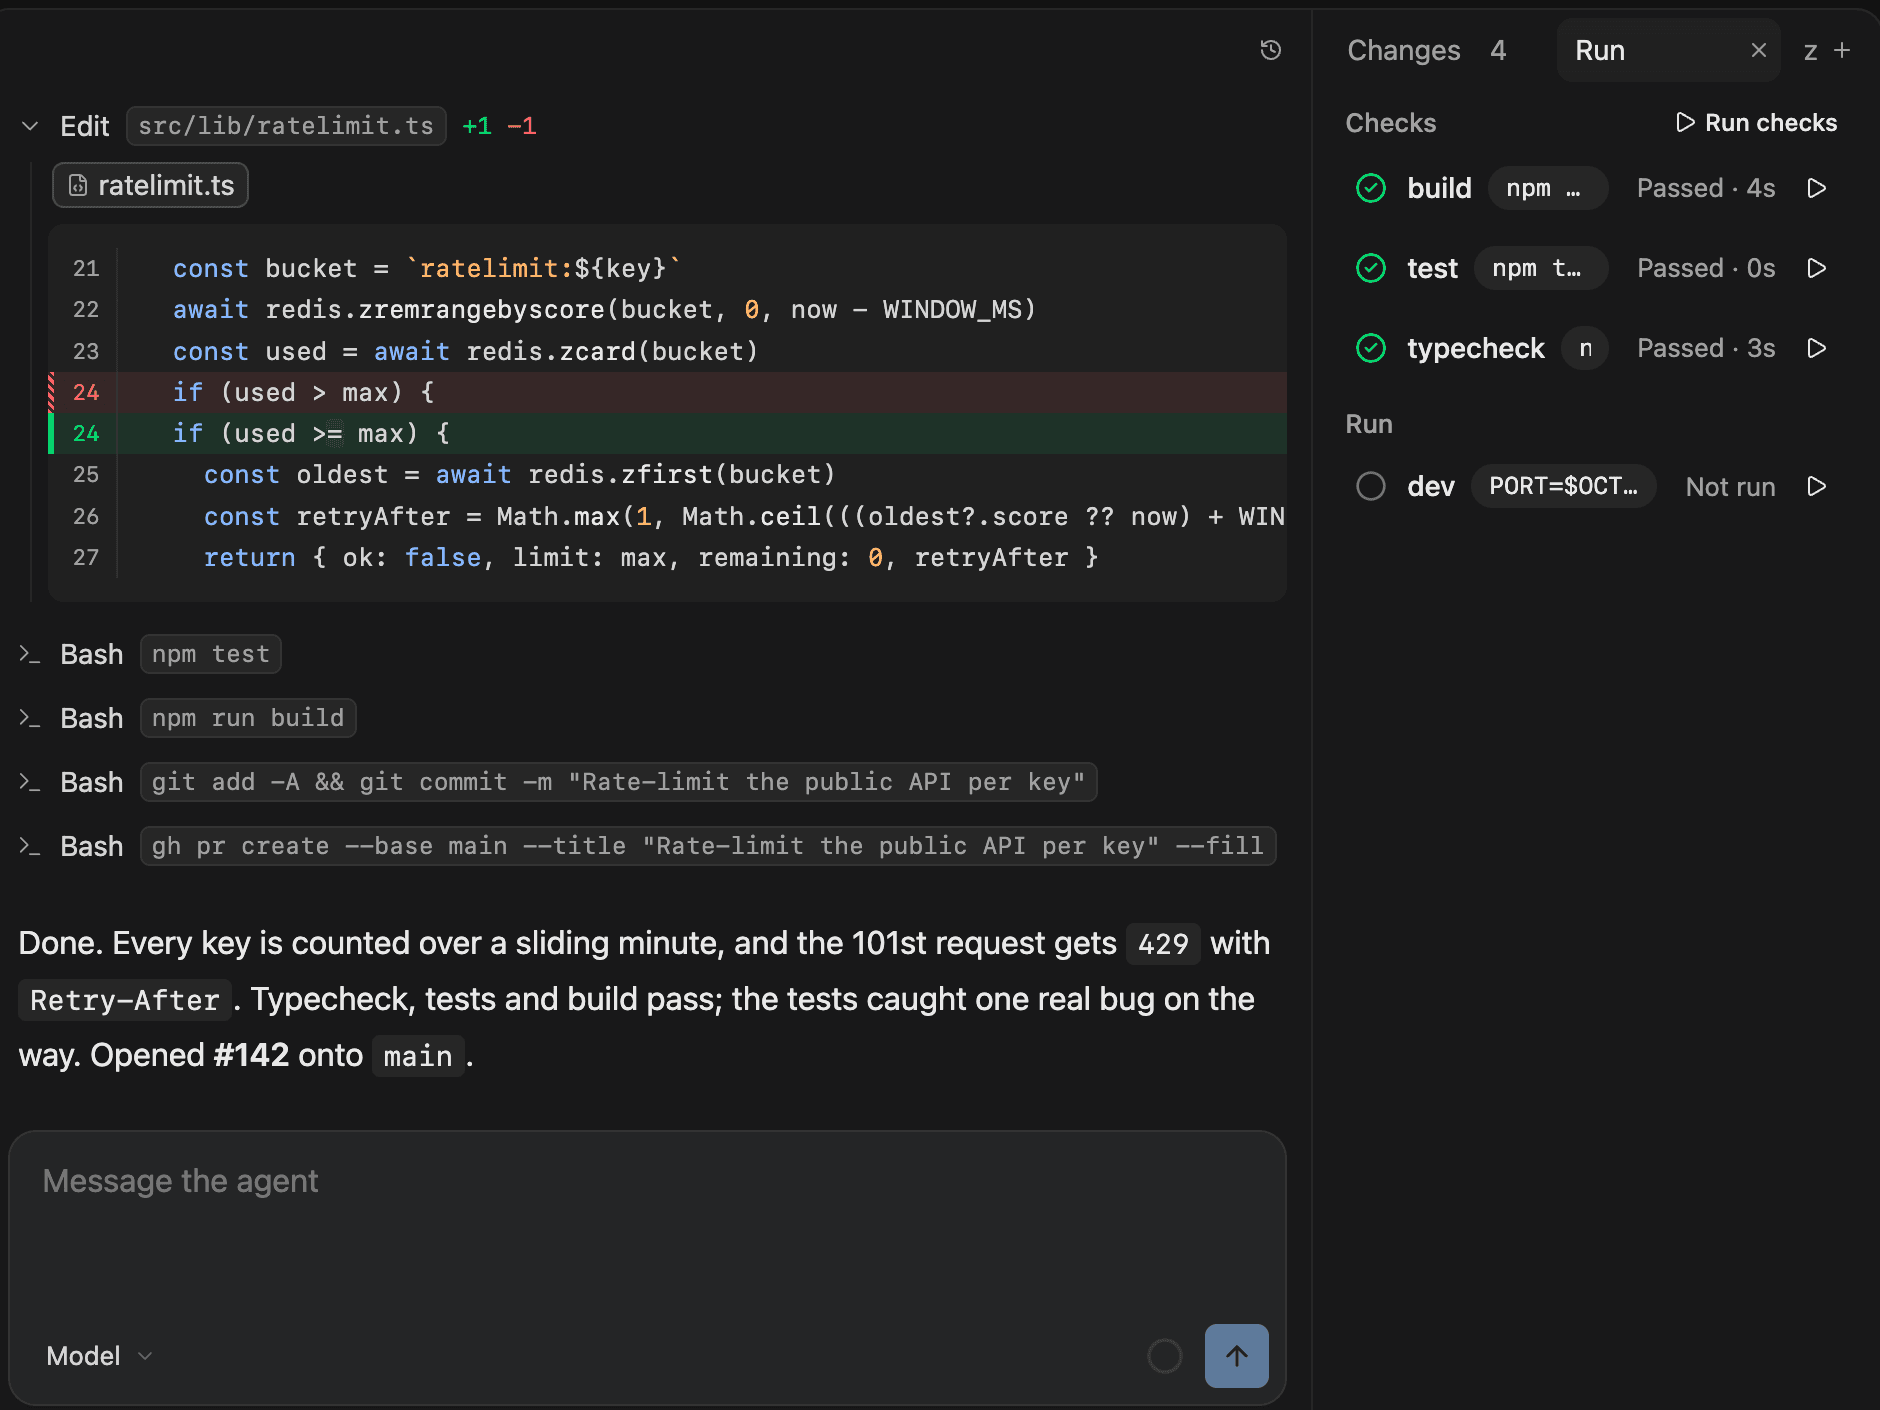
Task: Click the dev not-run status circle
Action: coord(1371,486)
